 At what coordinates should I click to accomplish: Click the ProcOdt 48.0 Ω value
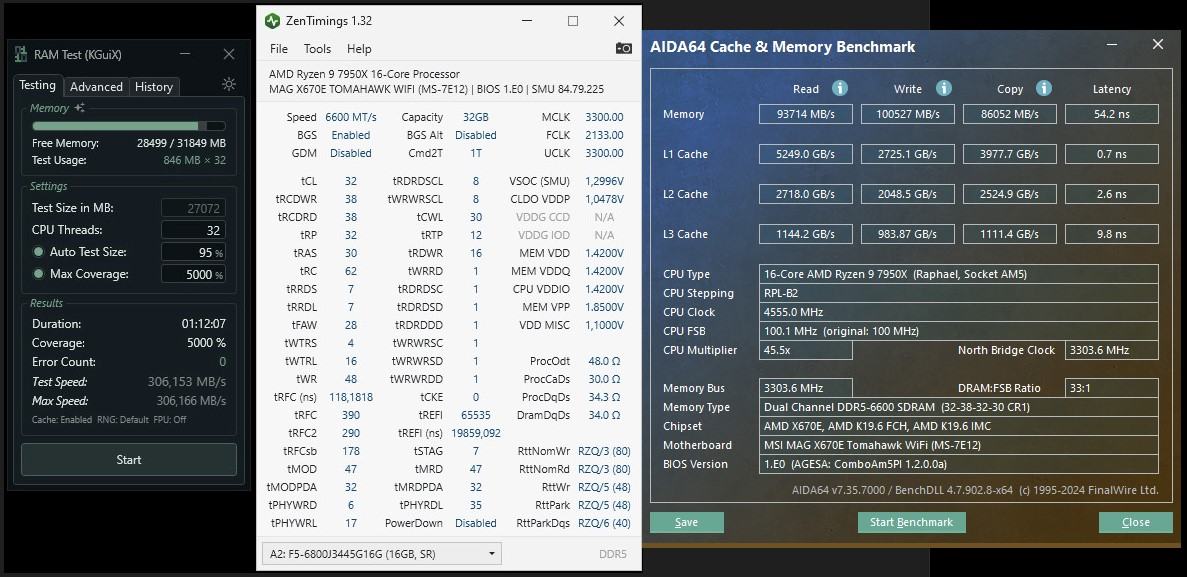pos(604,361)
